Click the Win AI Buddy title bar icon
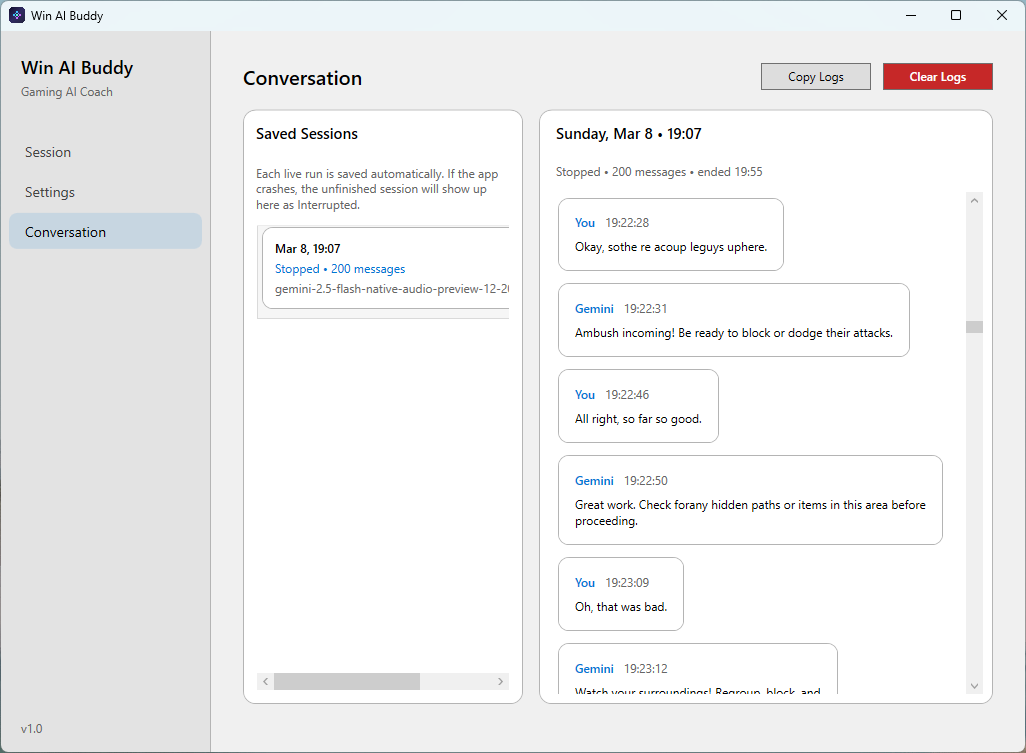This screenshot has height=753, width=1026. (x=17, y=15)
